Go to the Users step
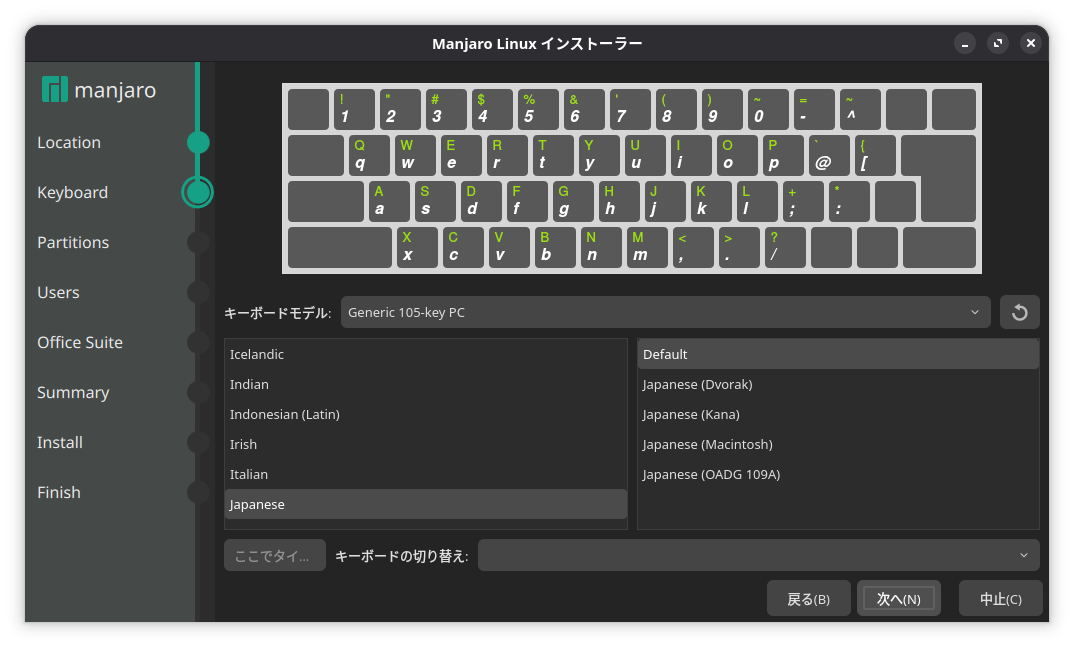Viewport: 1074px width, 647px height. coord(58,292)
